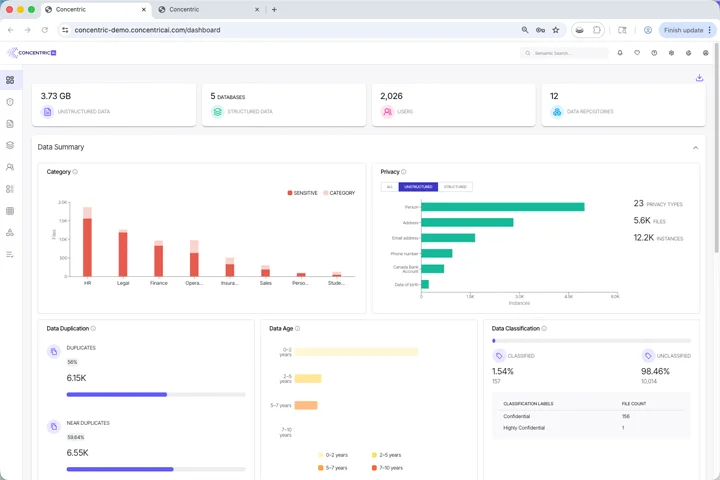The image size is (720, 480).
Task: Open the dashboard icon in left sidebar
Action: (x=10, y=80)
